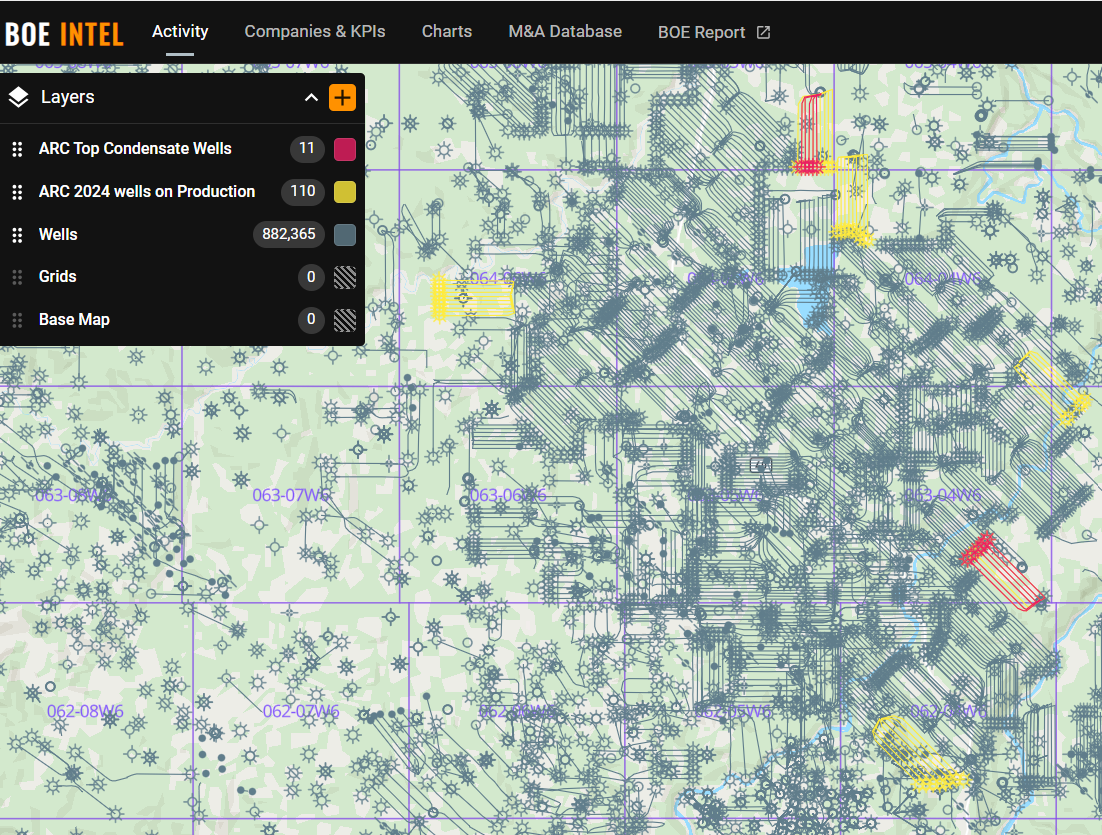Select the Base Map layer name
This screenshot has height=835, width=1102.
pos(74,320)
